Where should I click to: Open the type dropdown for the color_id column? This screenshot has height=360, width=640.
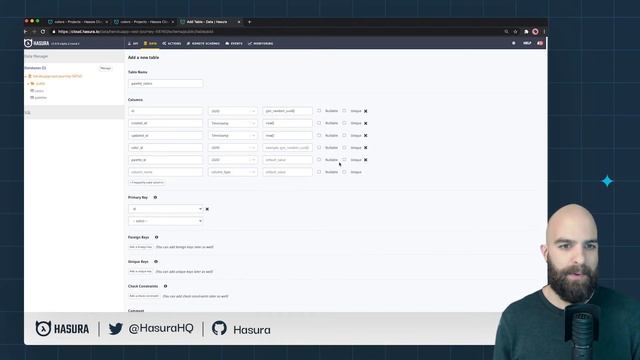point(233,148)
